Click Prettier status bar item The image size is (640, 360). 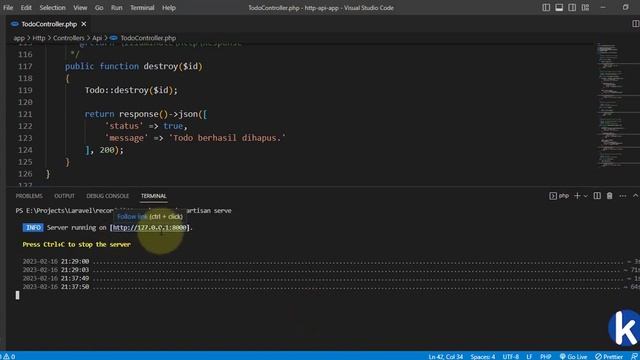coord(609,356)
